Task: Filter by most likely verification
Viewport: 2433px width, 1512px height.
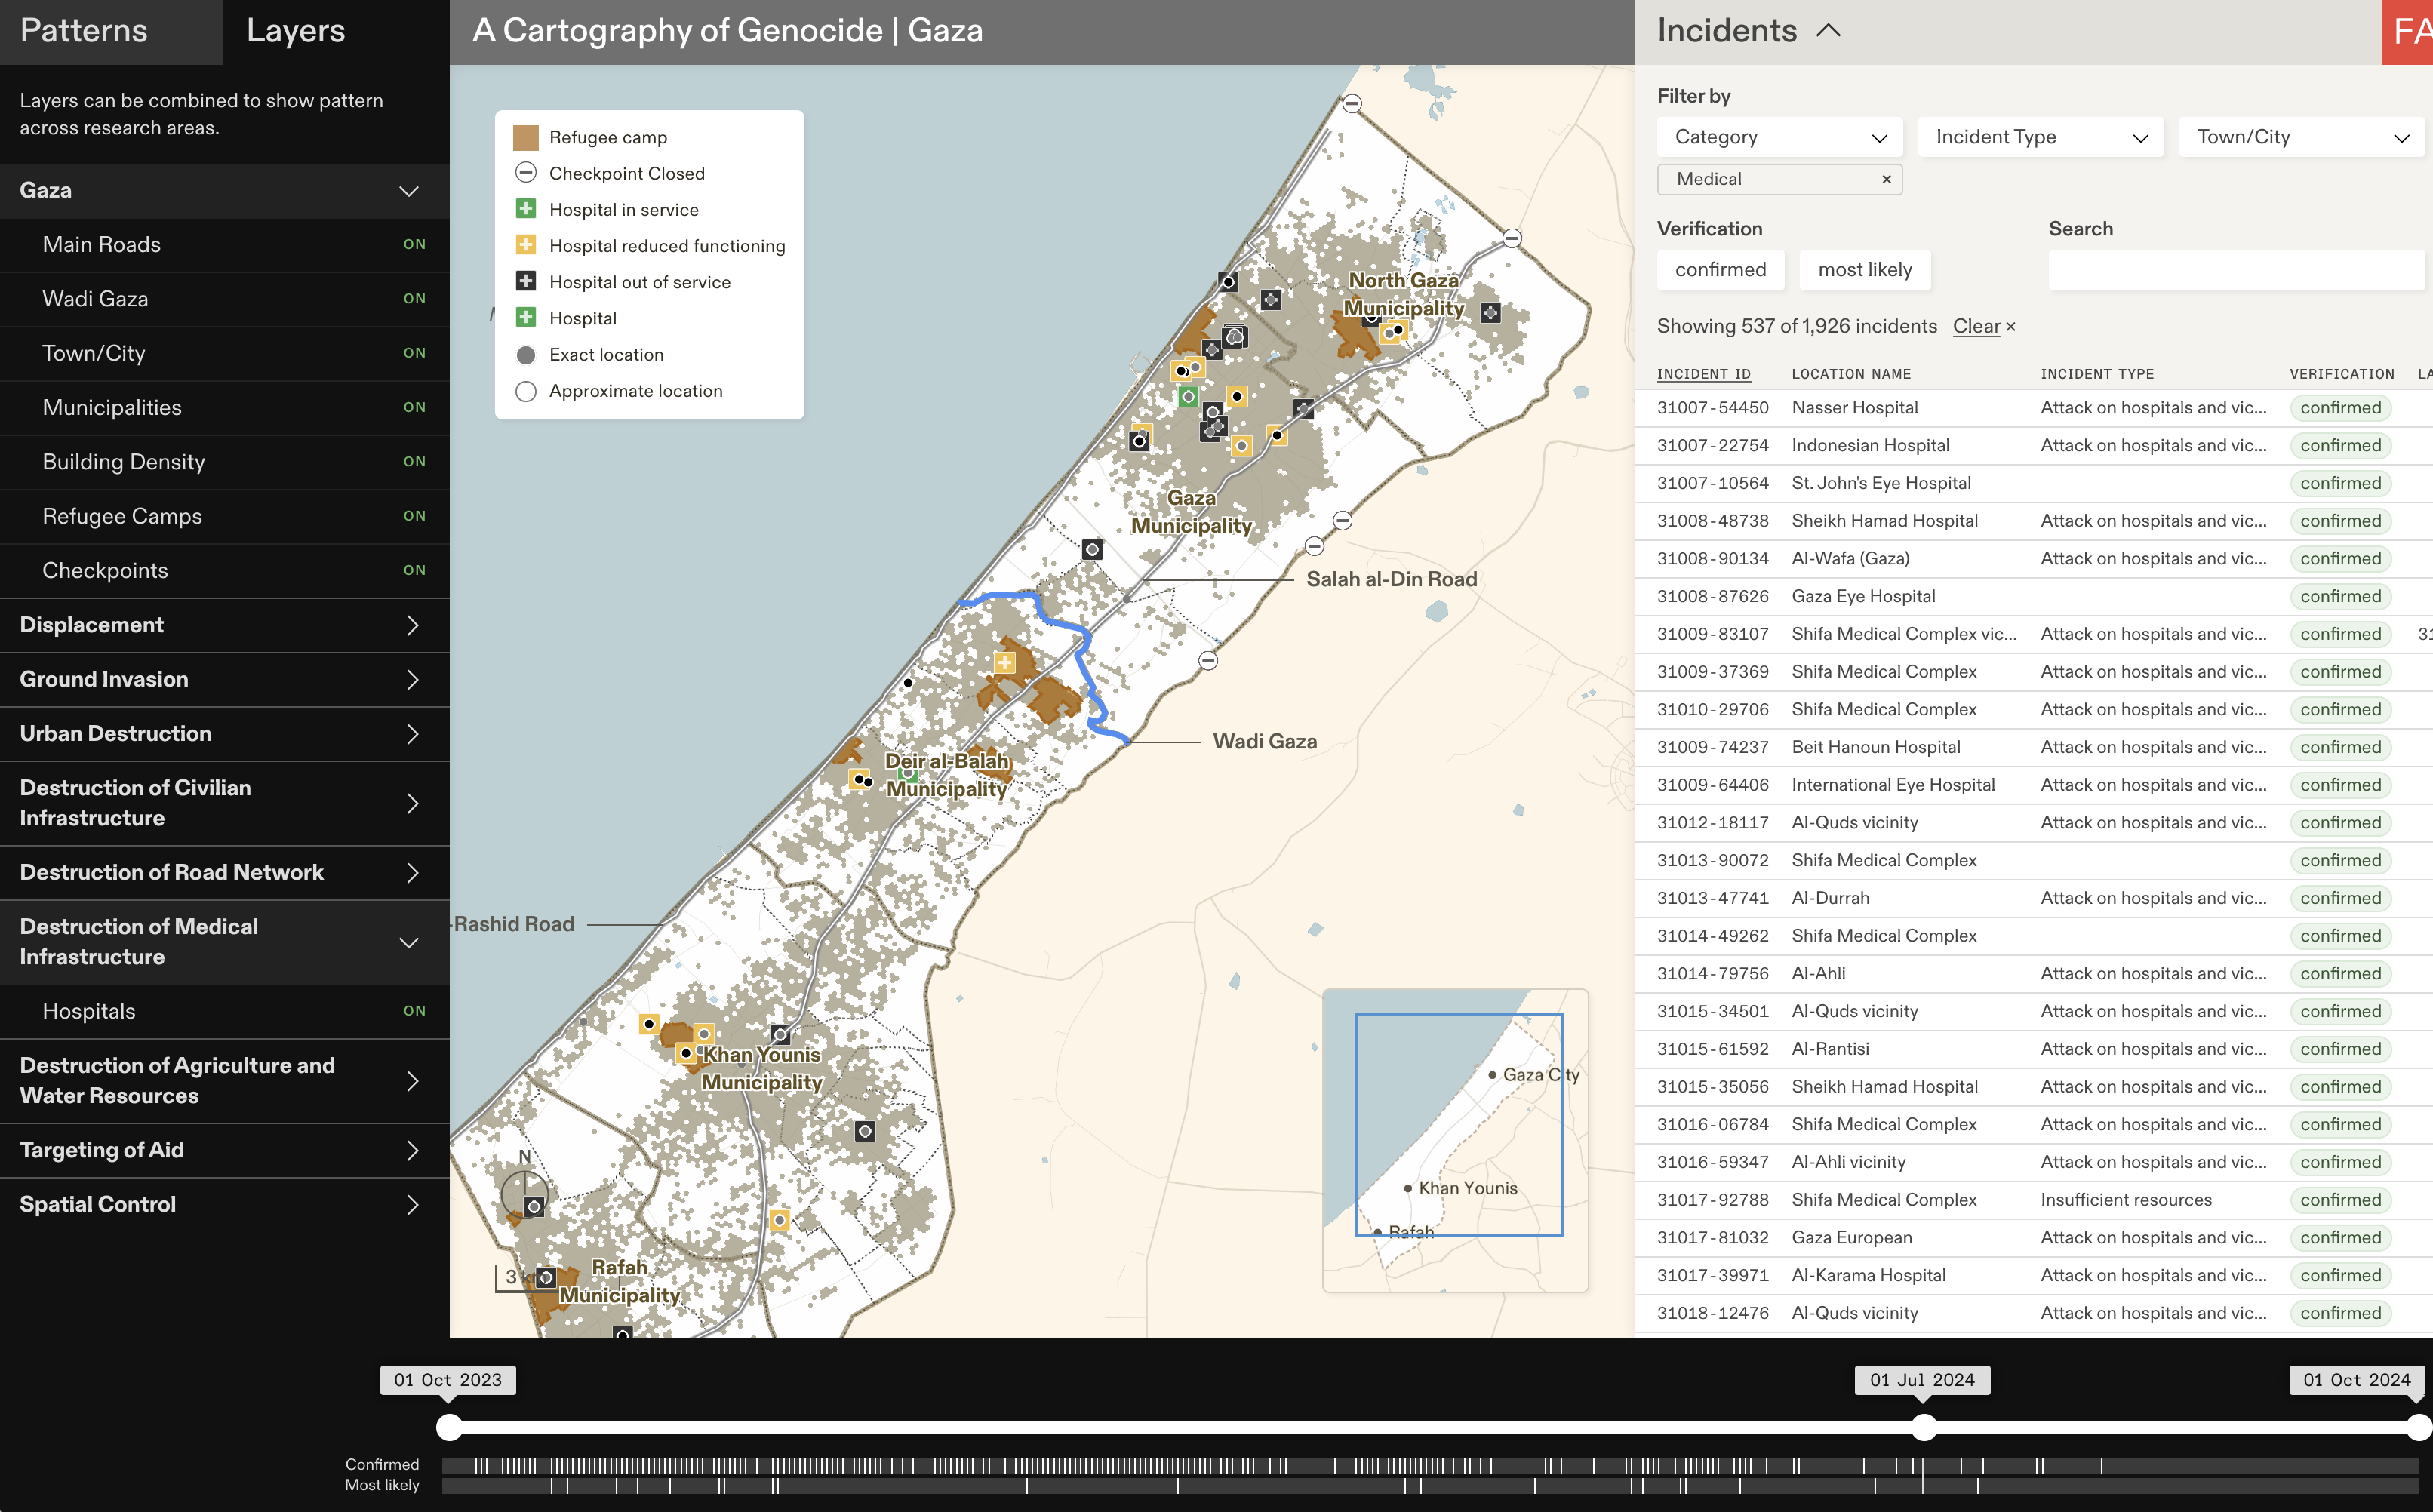Action: click(1864, 270)
